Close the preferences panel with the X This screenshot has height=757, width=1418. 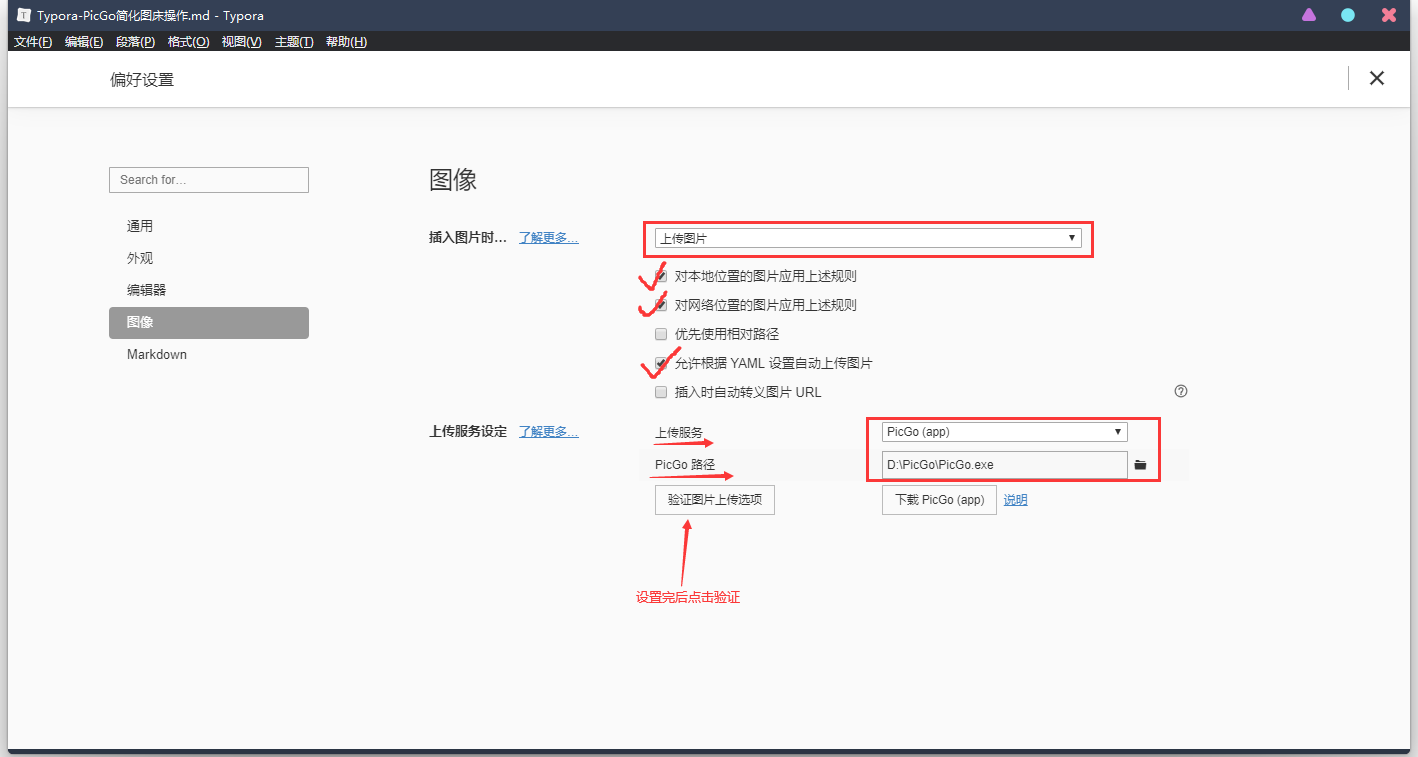click(1377, 78)
